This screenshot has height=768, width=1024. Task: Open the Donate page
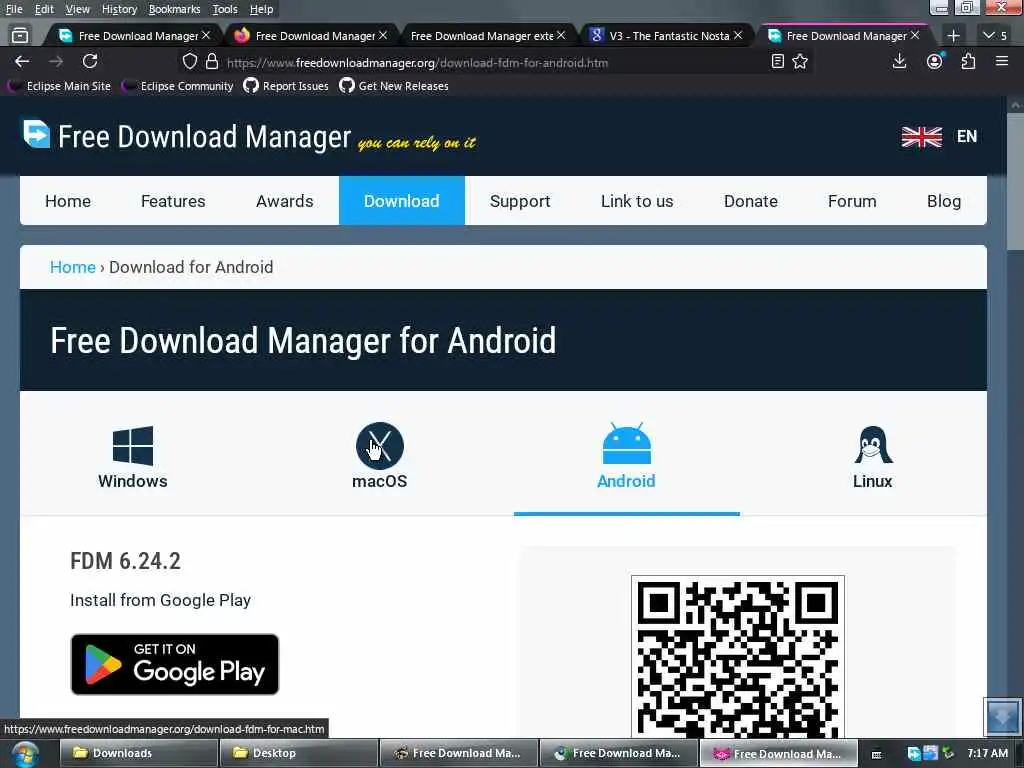click(x=750, y=201)
